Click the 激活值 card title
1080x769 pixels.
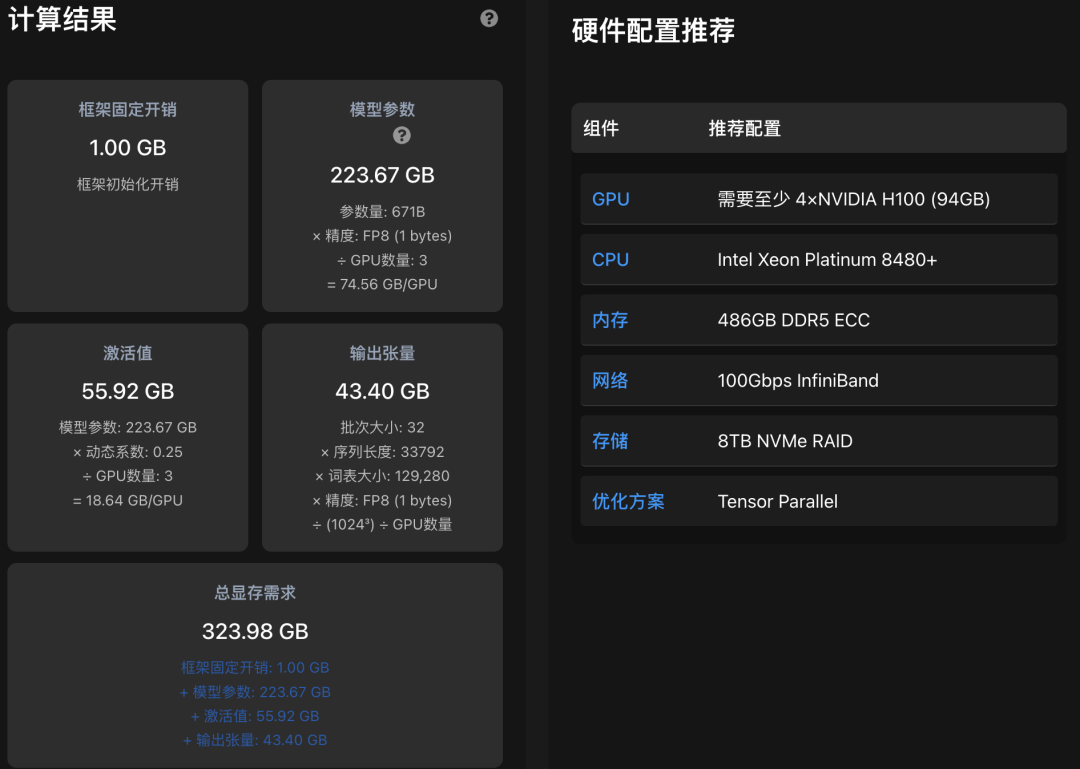coord(127,353)
